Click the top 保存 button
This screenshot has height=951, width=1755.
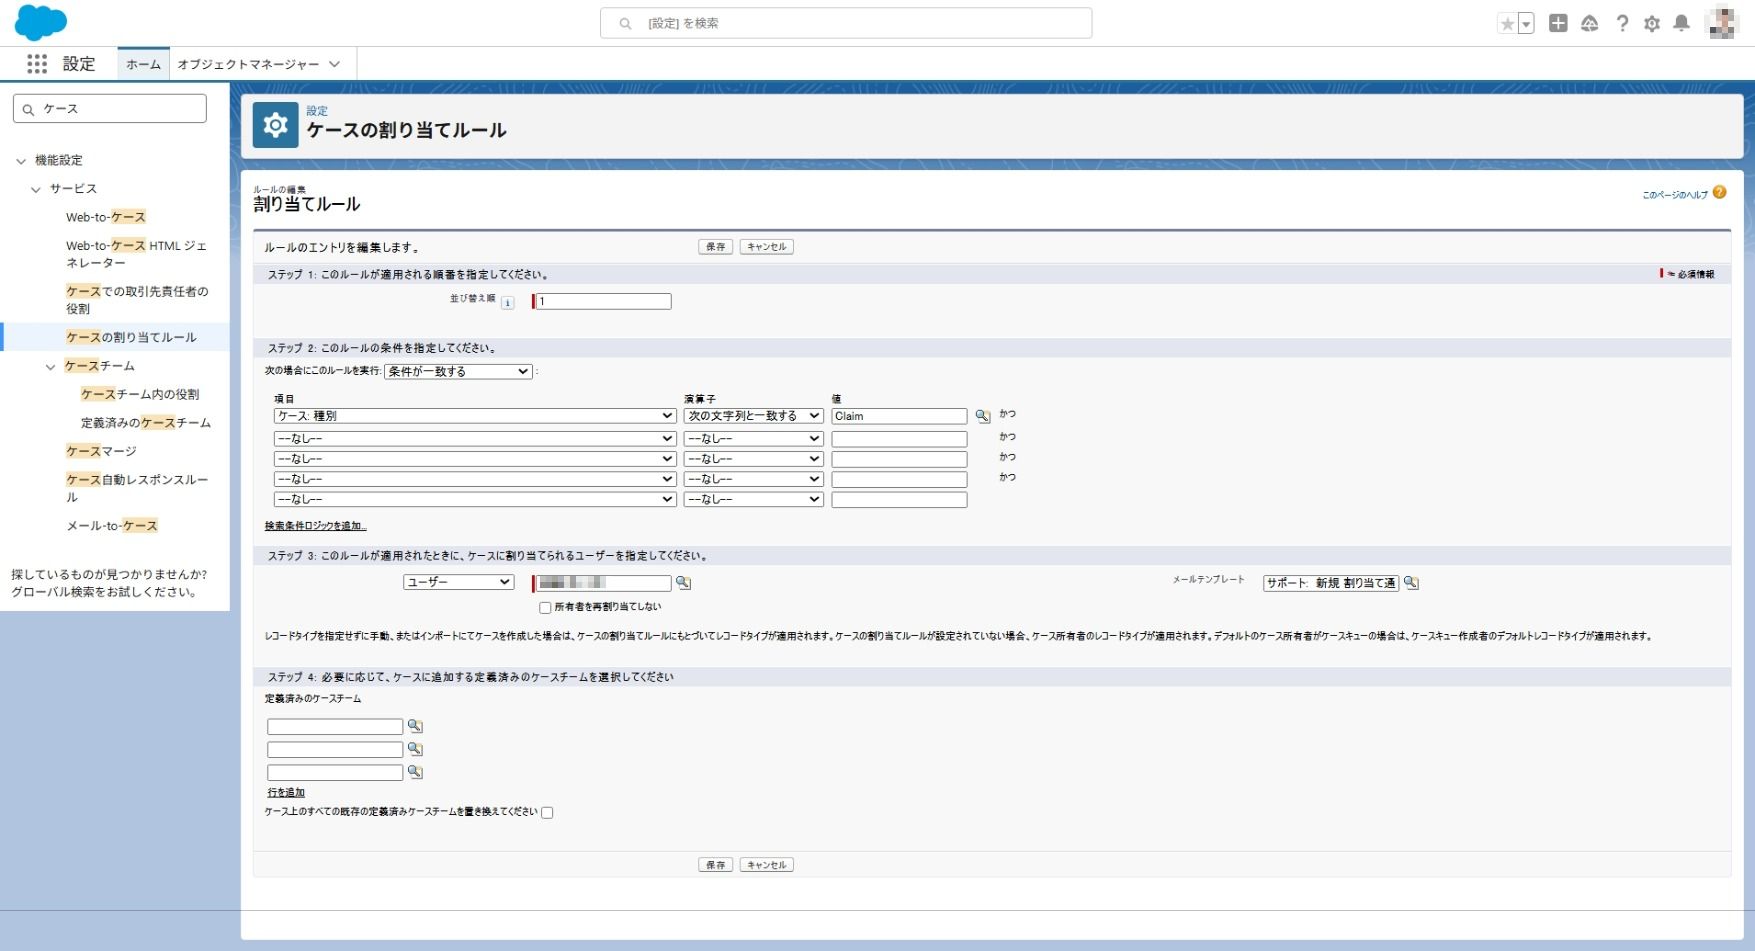pyautogui.click(x=715, y=247)
